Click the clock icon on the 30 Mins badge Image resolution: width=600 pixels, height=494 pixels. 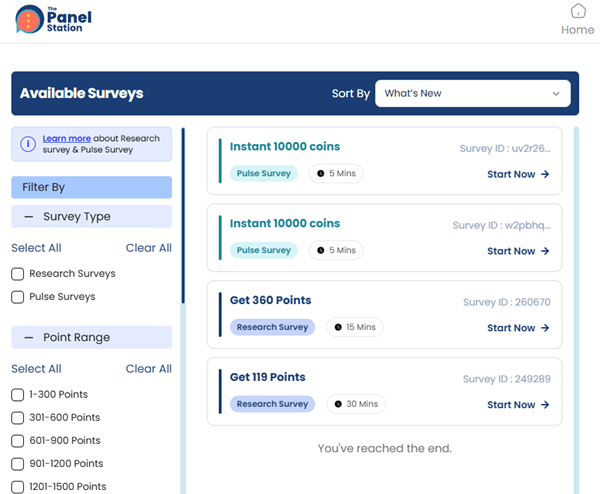click(338, 404)
